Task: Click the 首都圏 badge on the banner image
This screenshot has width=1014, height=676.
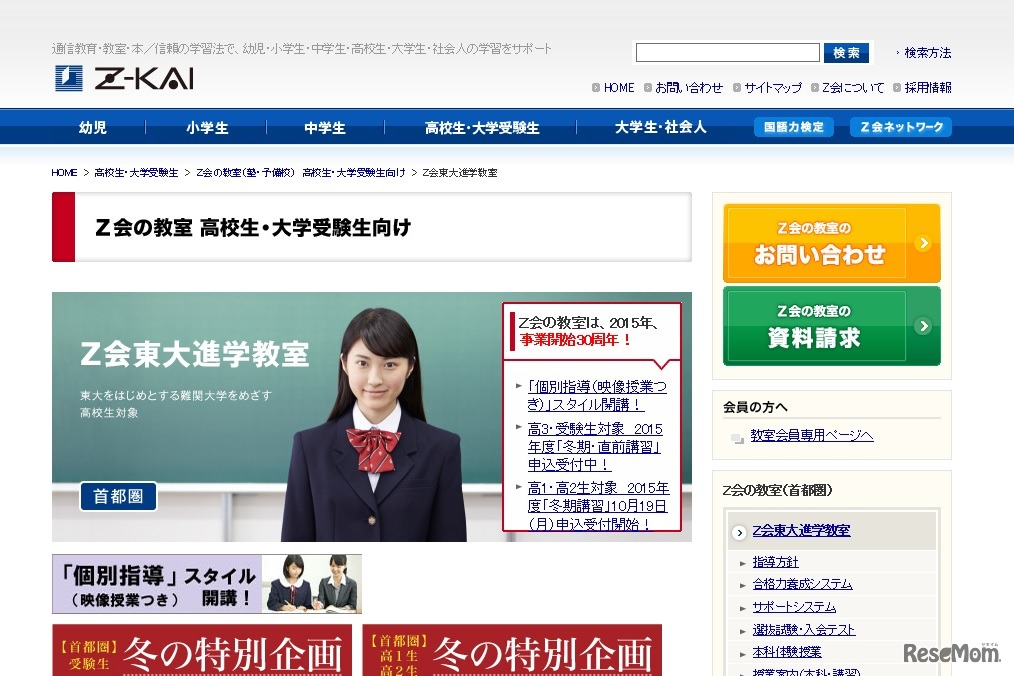Action: 117,495
